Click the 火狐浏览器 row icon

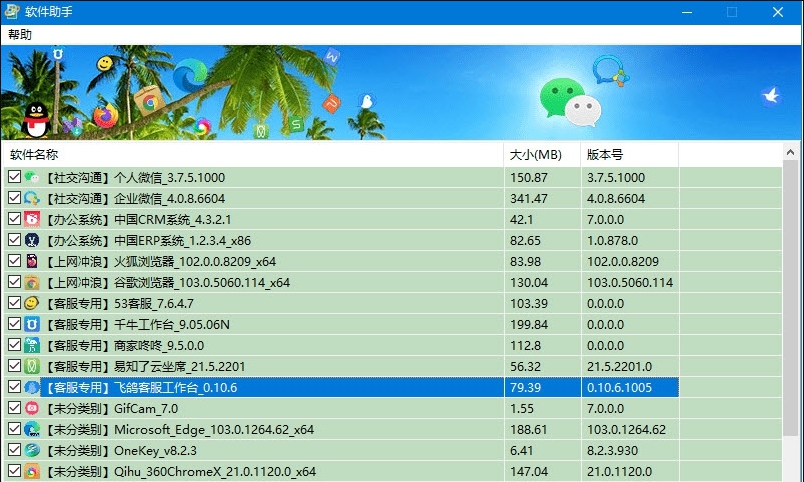point(32,262)
